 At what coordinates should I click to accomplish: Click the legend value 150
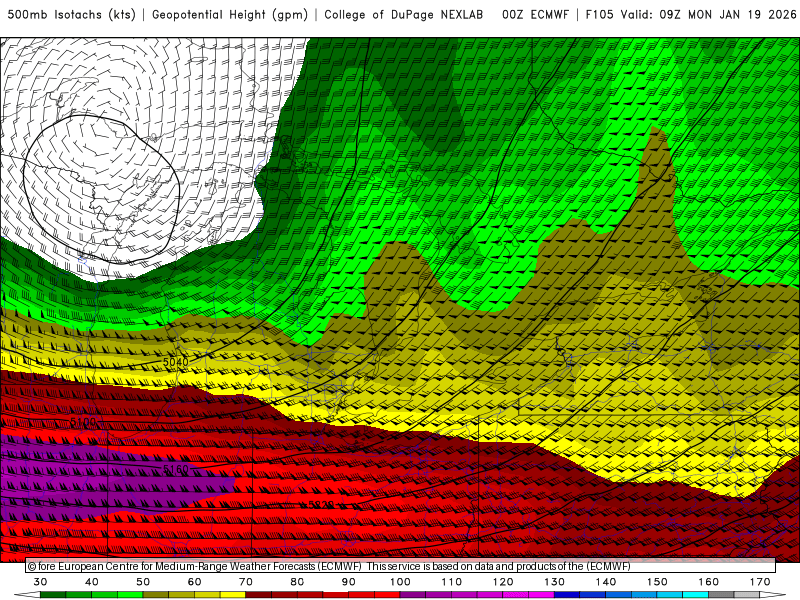click(657, 582)
